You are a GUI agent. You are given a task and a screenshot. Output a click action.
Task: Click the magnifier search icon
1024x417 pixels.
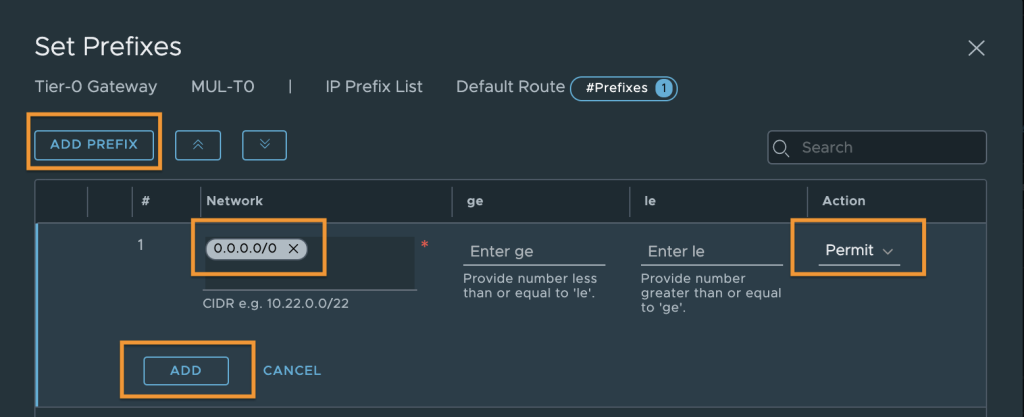pos(780,148)
